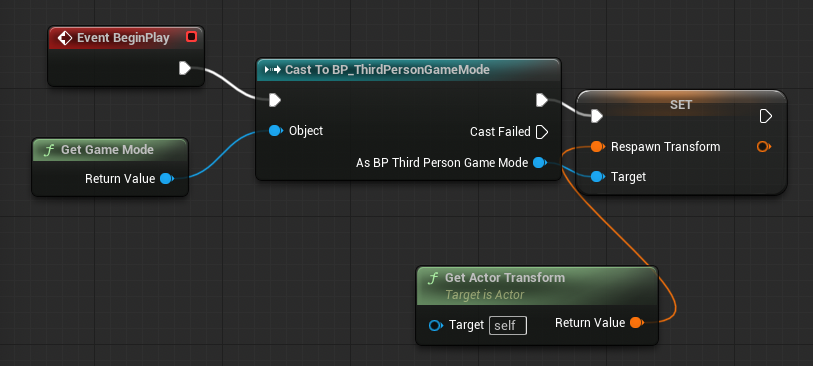The height and width of the screenshot is (366, 813).
Task: Click the Respawn Transform input pin
Action: click(598, 147)
